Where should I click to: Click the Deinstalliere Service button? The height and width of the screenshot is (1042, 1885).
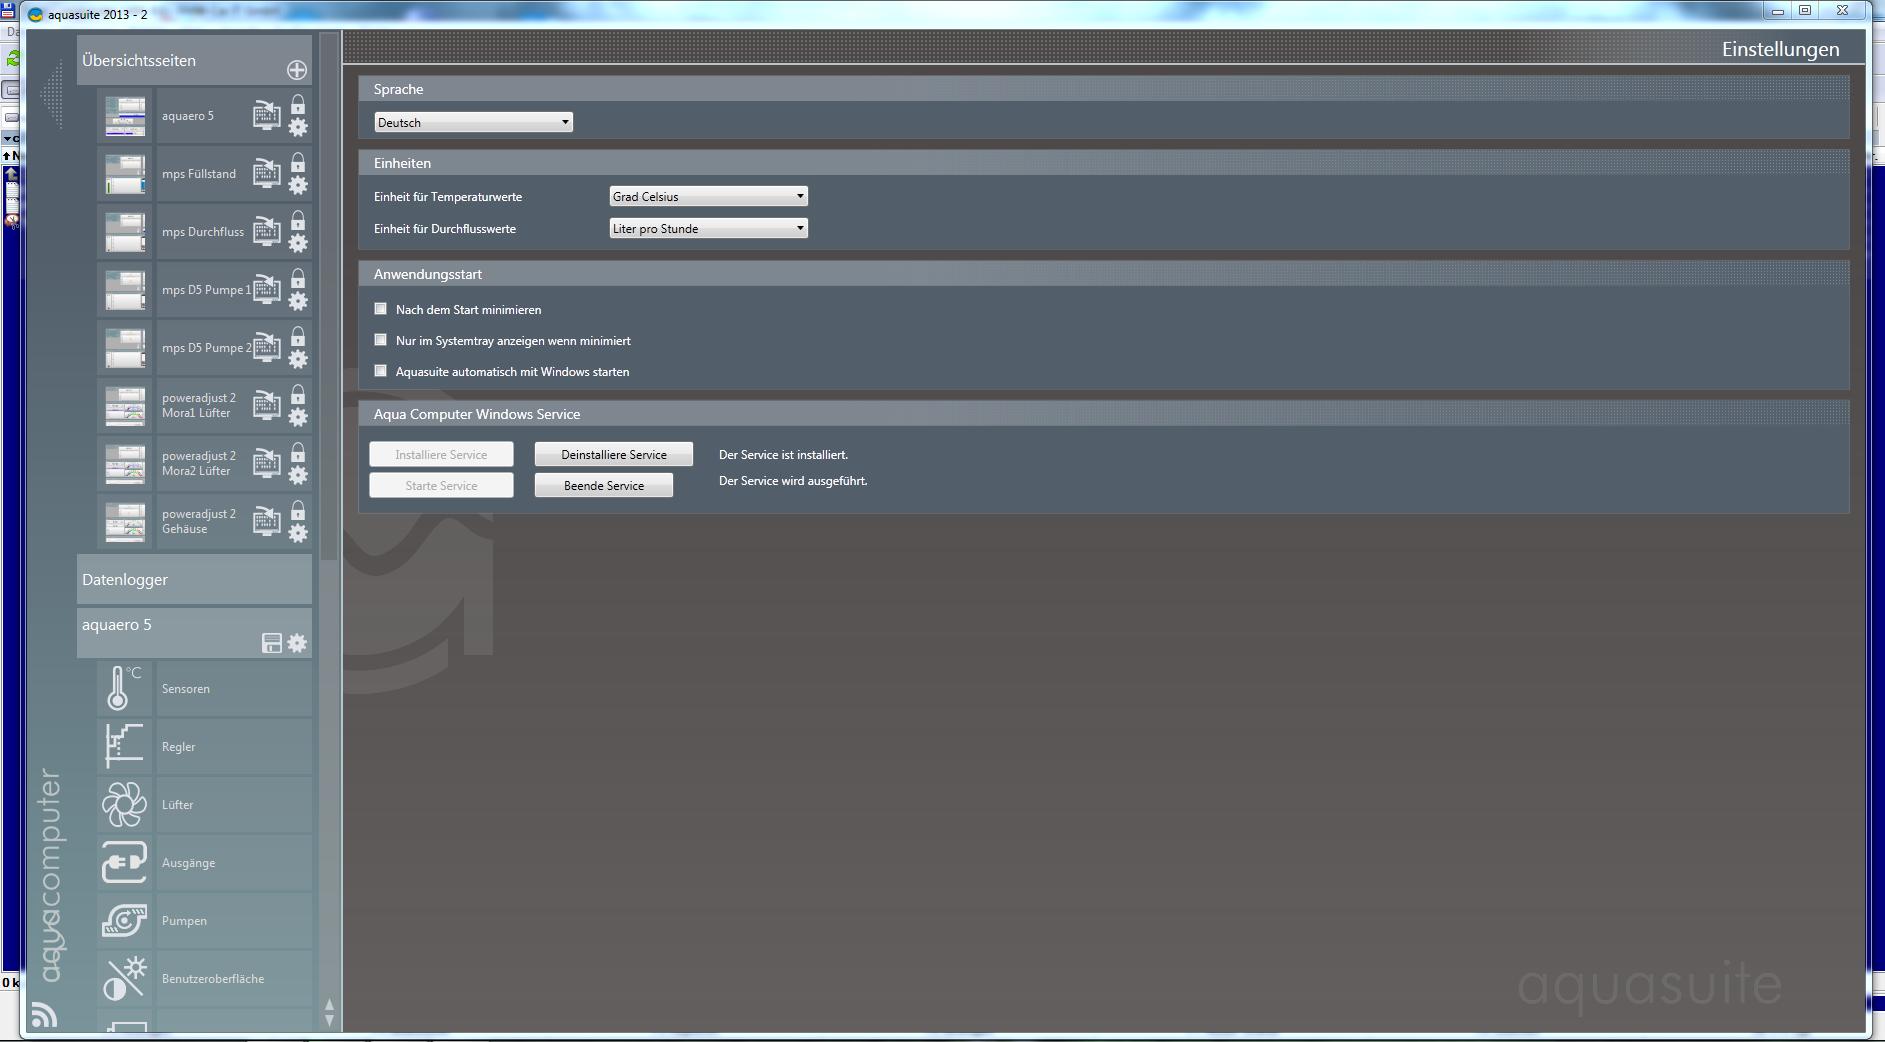pyautogui.click(x=613, y=454)
